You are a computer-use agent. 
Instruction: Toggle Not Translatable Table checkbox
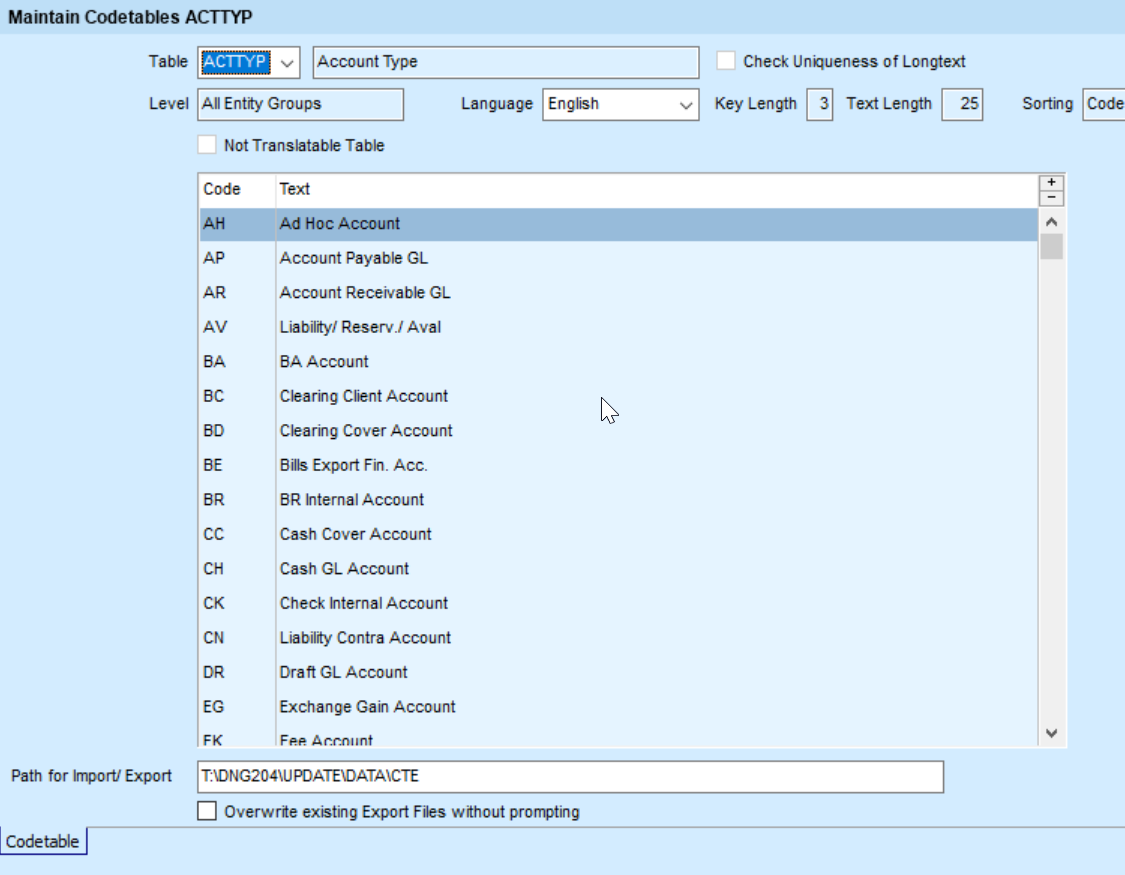[x=207, y=145]
